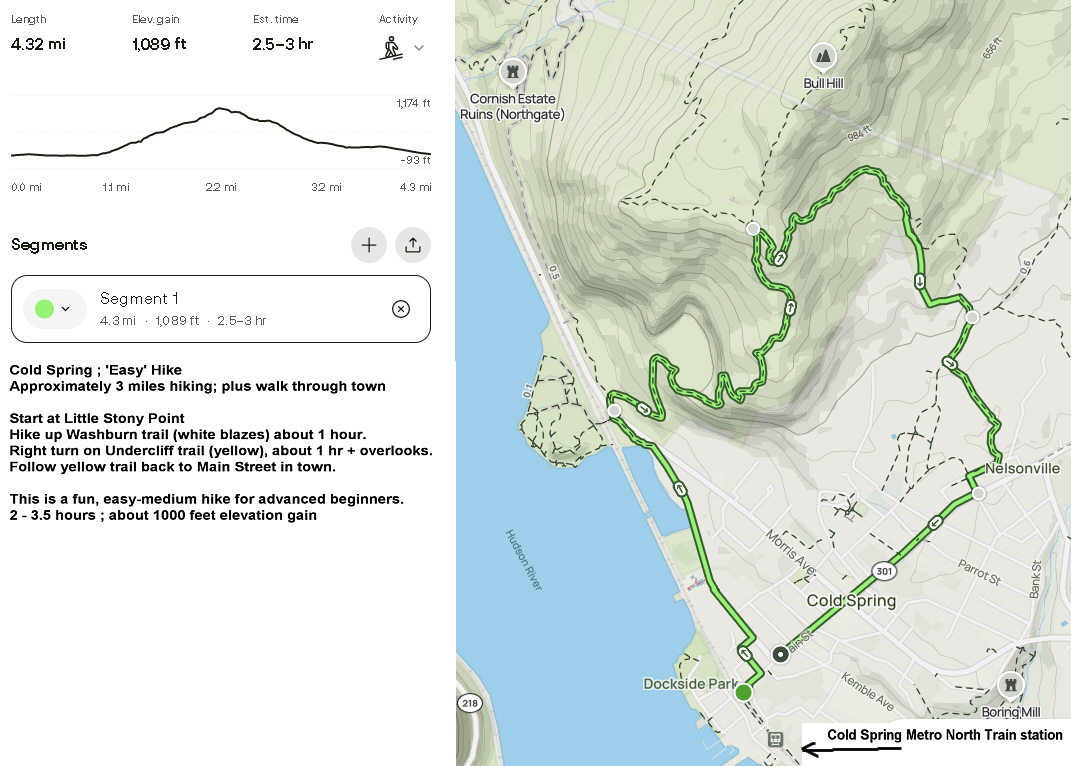The width and height of the screenshot is (1071, 766).
Task: Click the green route start point marker
Action: pyautogui.click(x=743, y=692)
